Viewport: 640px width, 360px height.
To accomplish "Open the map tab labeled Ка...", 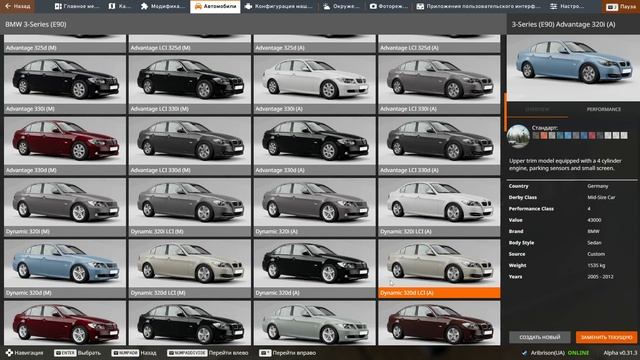I will click(119, 7).
